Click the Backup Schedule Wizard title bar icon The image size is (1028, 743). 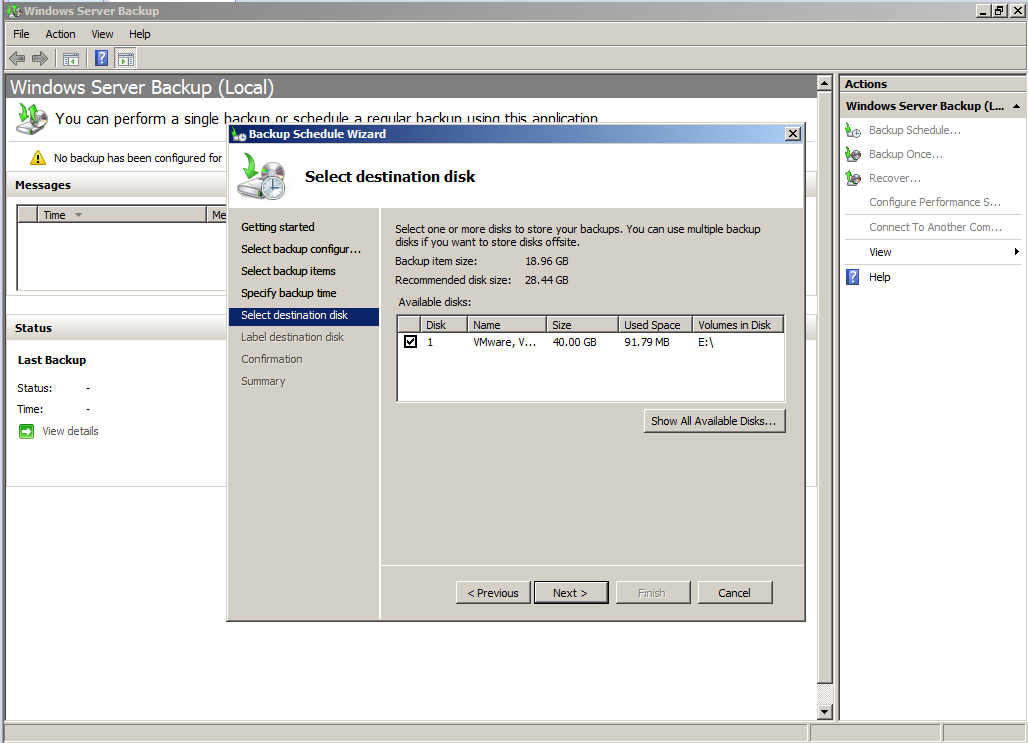click(x=239, y=134)
